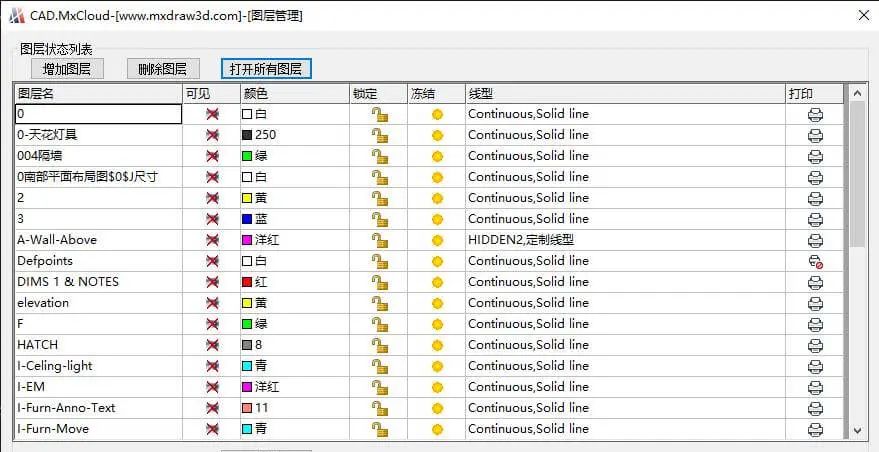
Task: Toggle visibility of I-Celing-light layer
Action: tap(212, 366)
